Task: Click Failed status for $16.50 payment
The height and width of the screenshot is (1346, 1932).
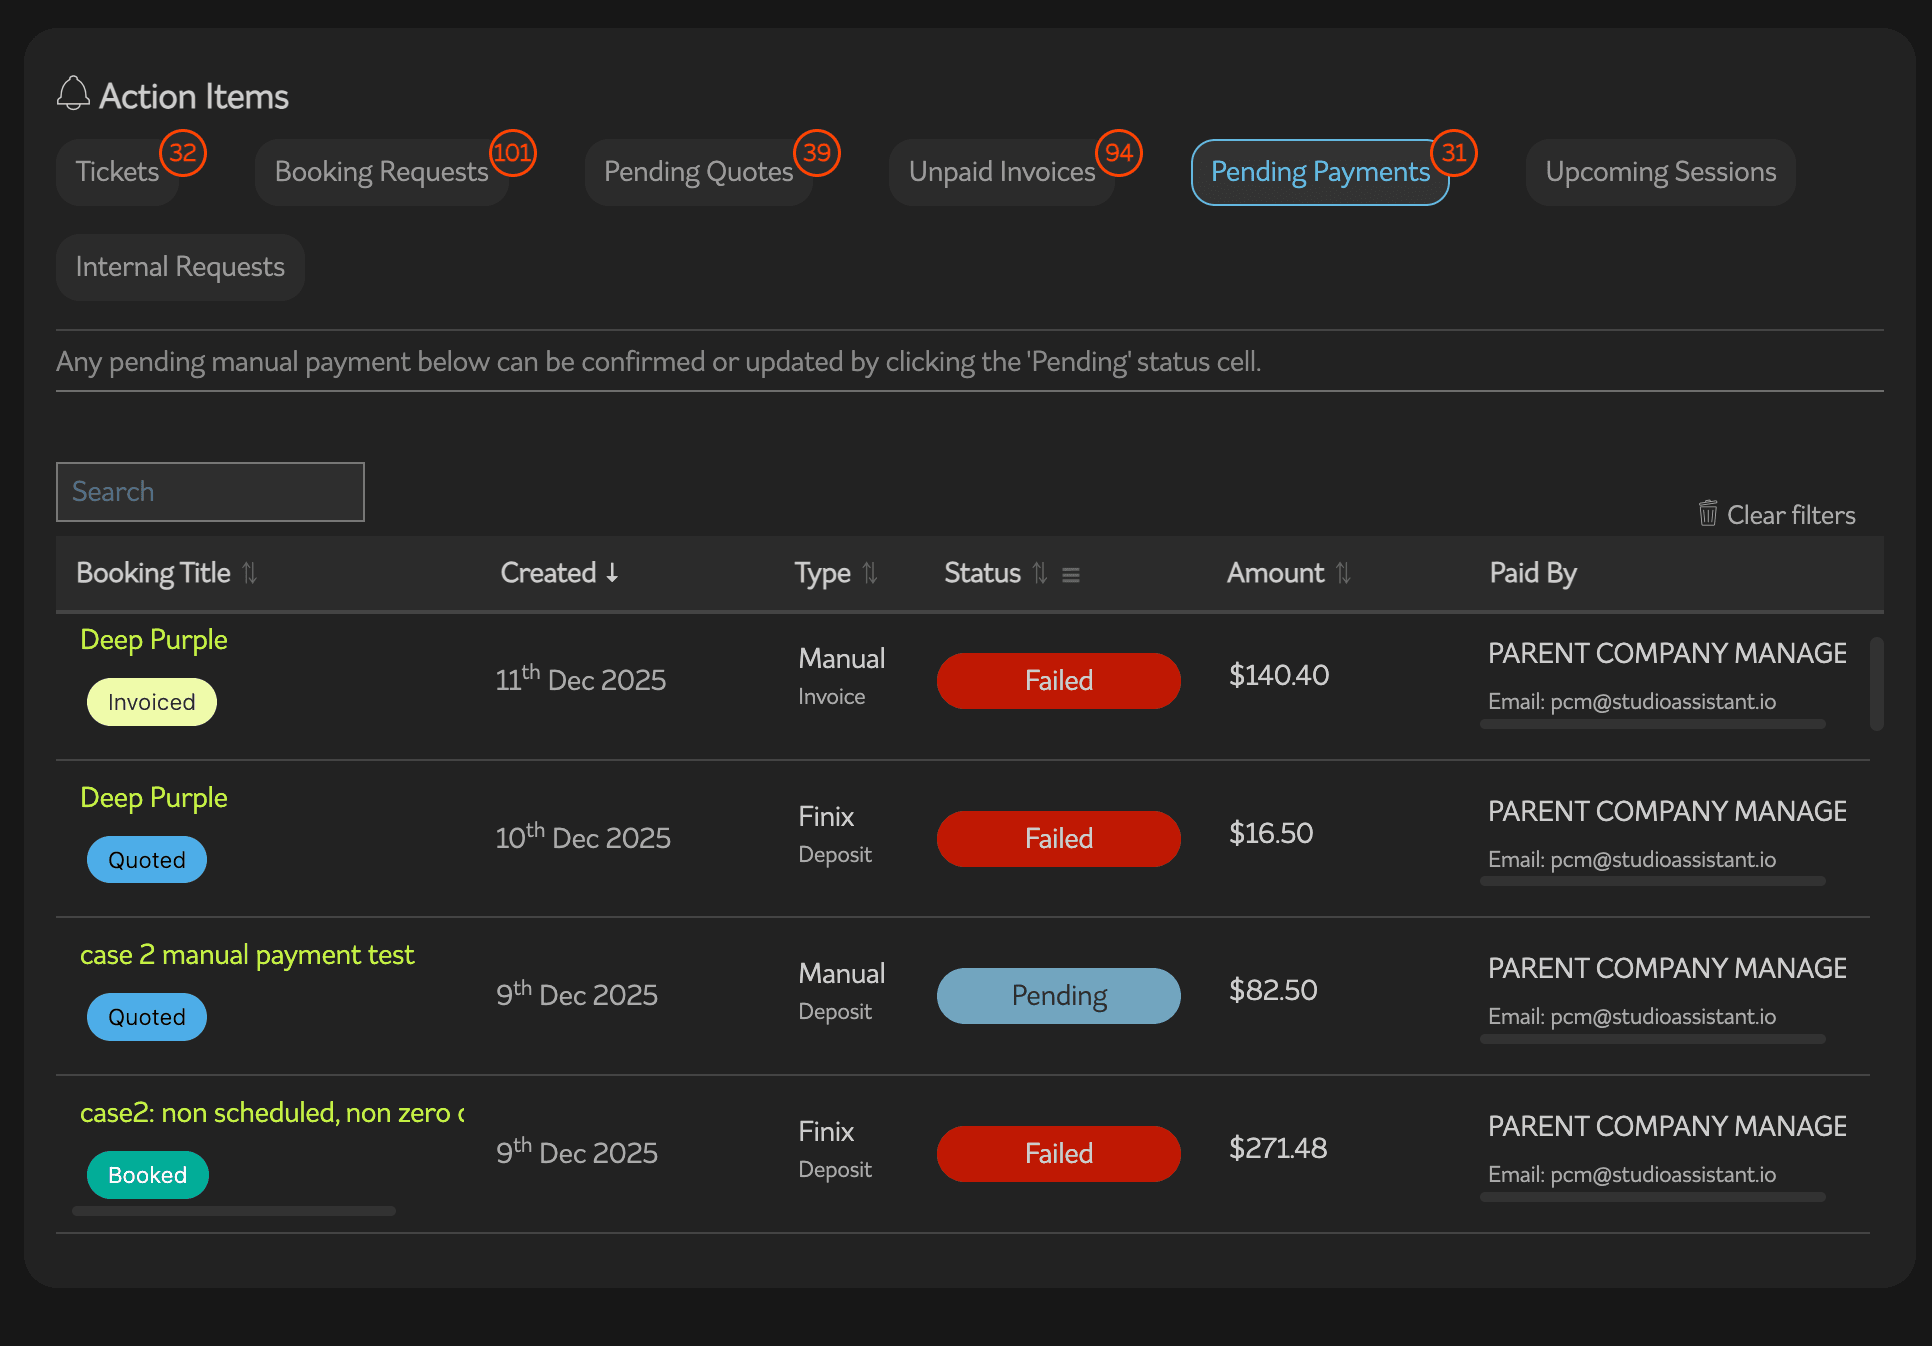Action: 1059,839
